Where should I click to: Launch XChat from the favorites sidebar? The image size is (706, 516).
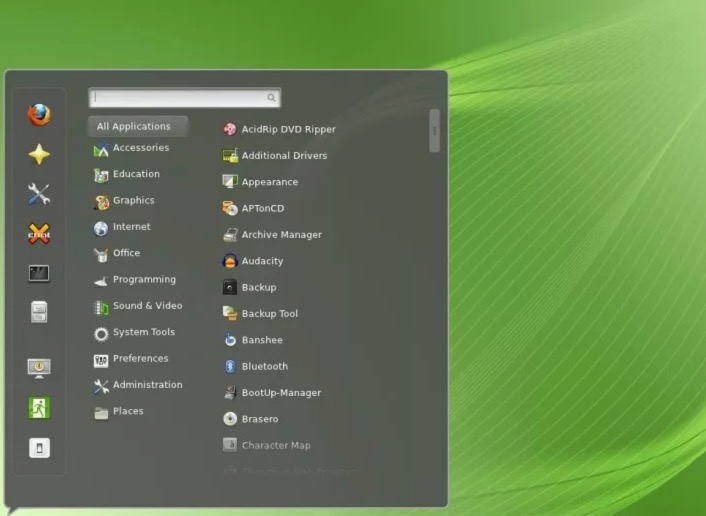pyautogui.click(x=39, y=234)
